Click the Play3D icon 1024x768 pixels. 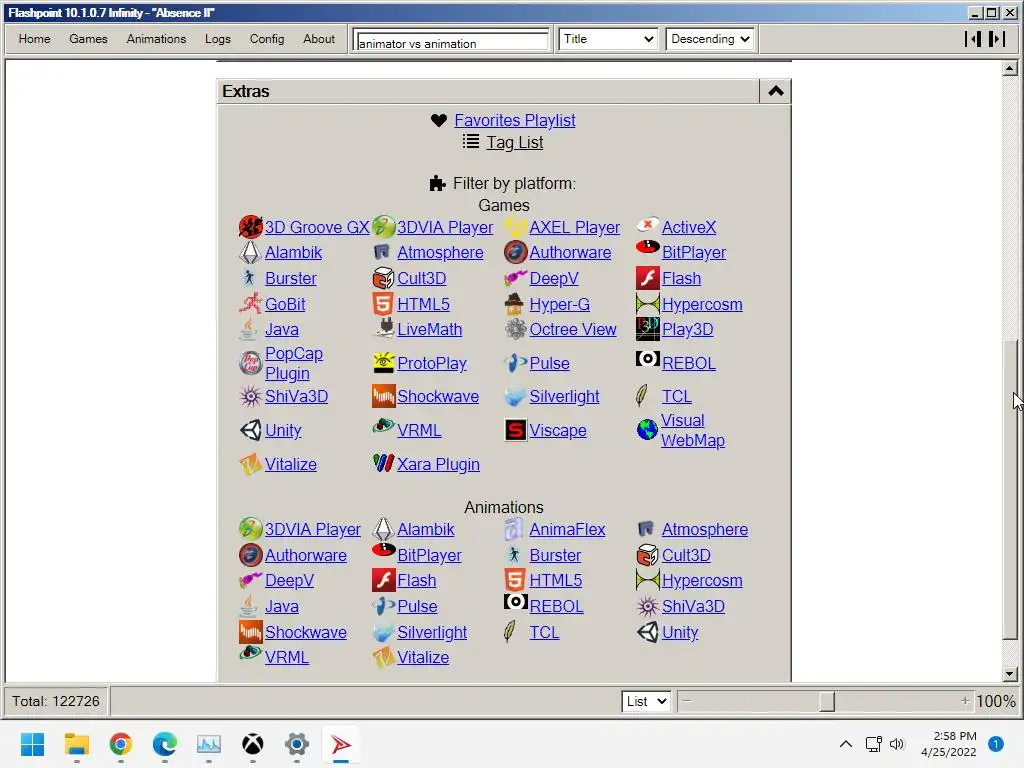pyautogui.click(x=647, y=329)
